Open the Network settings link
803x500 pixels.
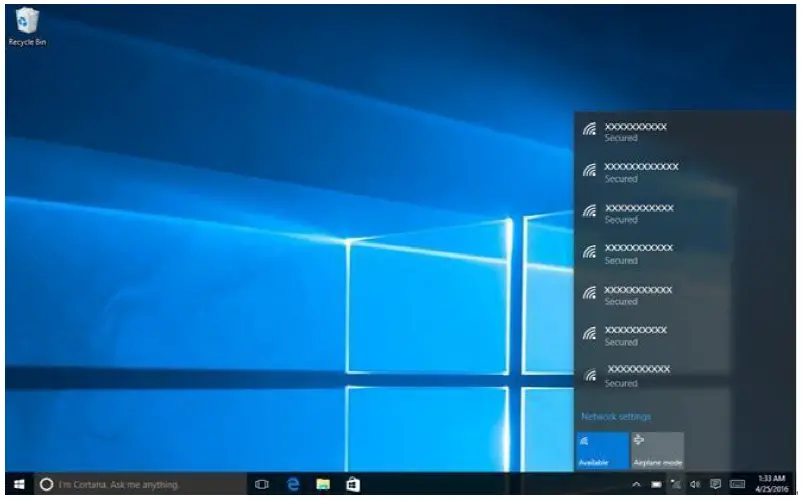616,416
